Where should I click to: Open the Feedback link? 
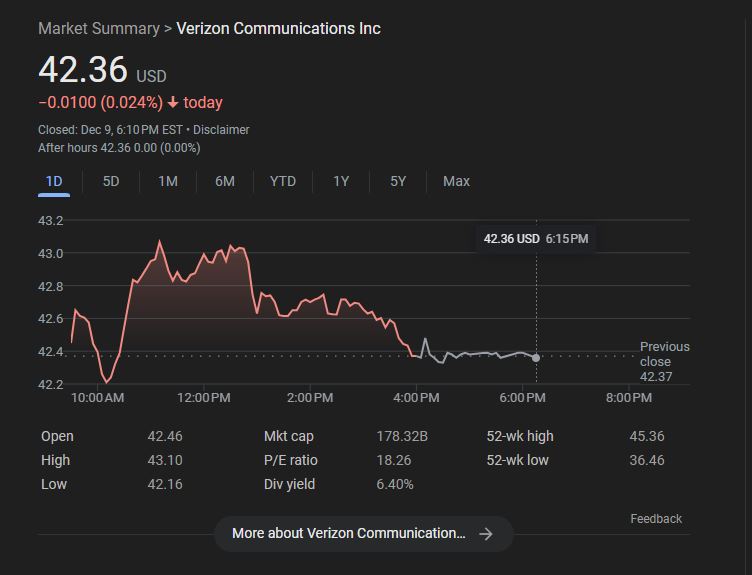point(656,519)
